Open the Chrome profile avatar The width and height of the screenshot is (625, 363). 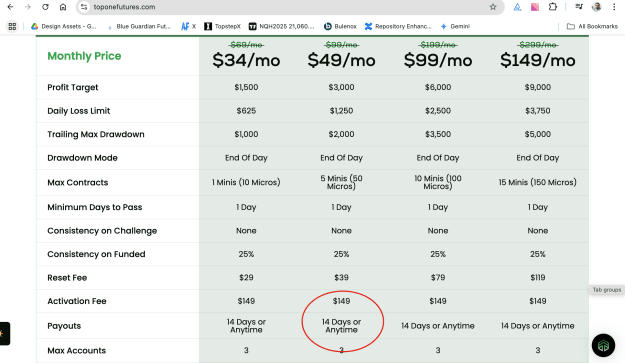tap(597, 7)
